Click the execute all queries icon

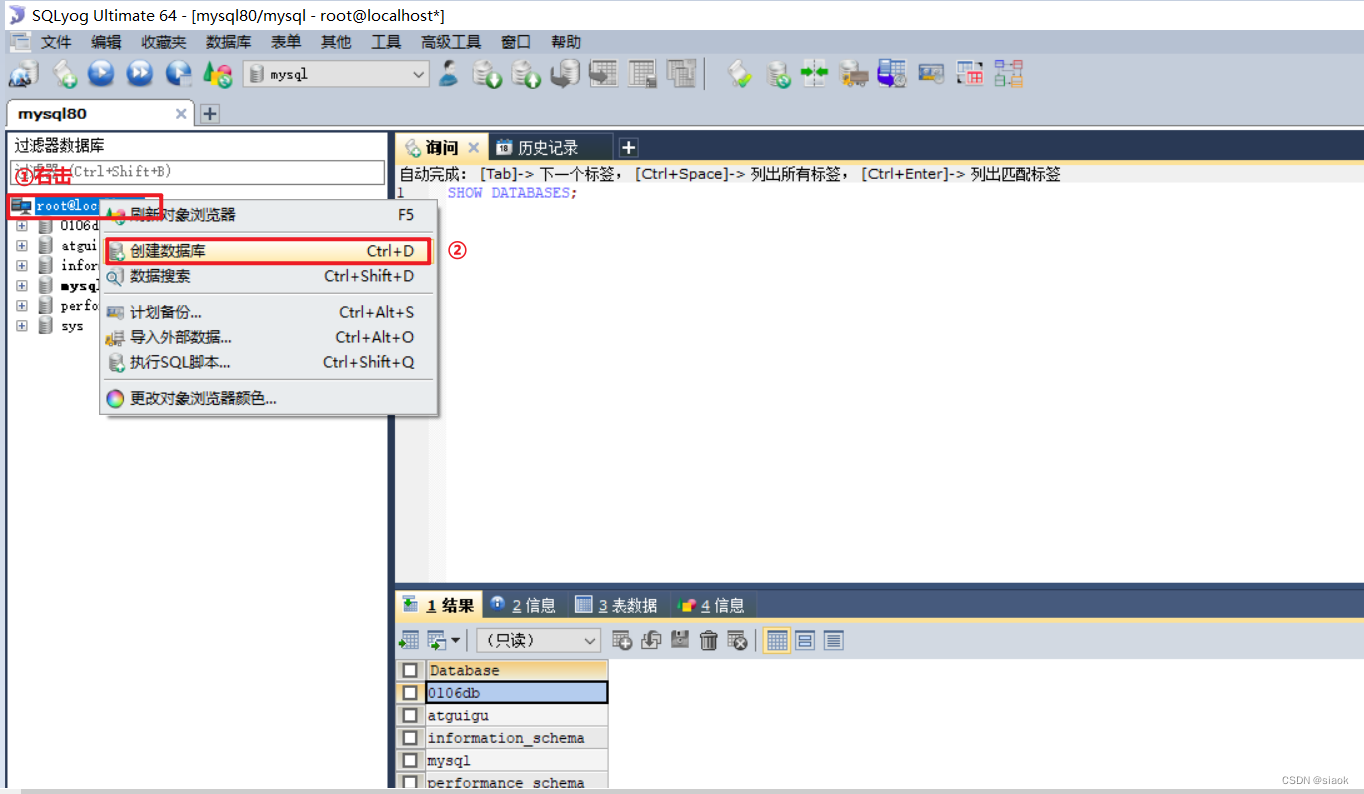coord(140,73)
